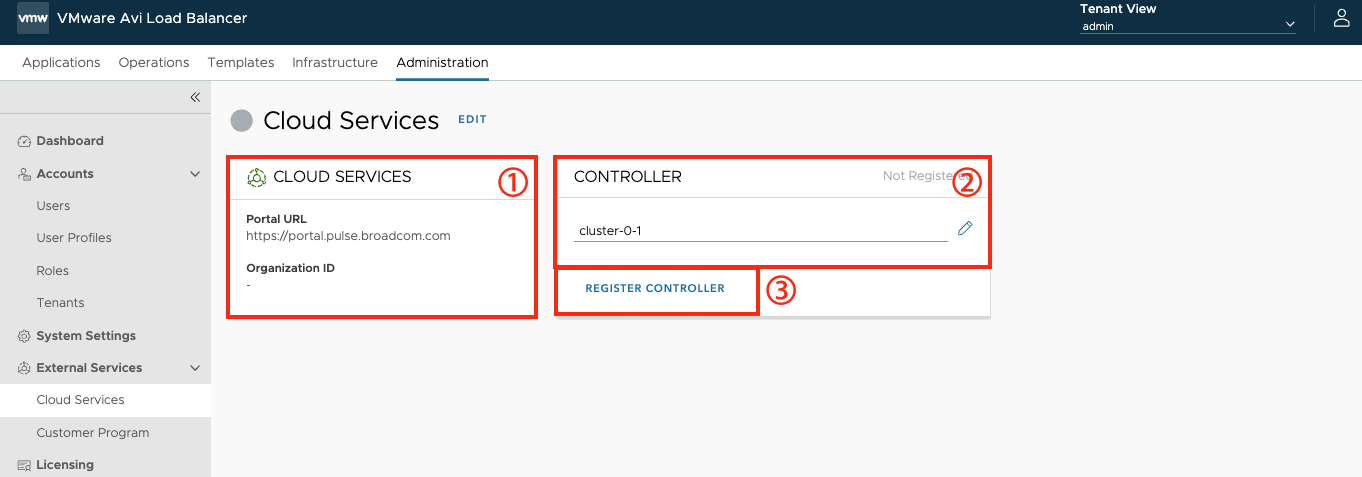Viewport: 1362px width, 477px height.
Task: Click the portal.pulse.broadcom.com URL text
Action: pyautogui.click(x=348, y=236)
